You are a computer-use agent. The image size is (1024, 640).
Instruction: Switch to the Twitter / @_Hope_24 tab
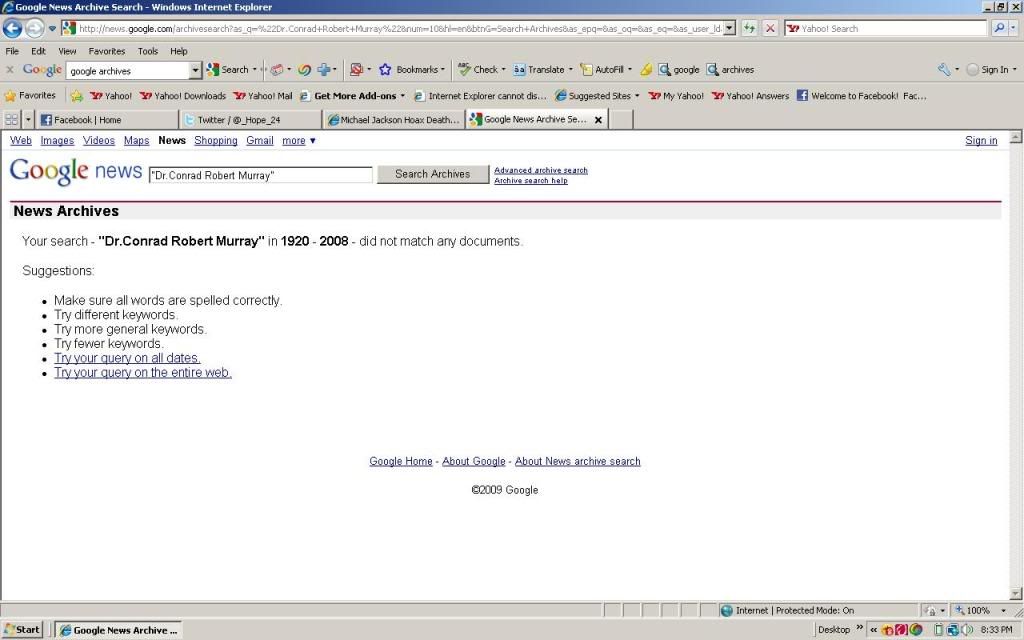pyautogui.click(x=250, y=120)
